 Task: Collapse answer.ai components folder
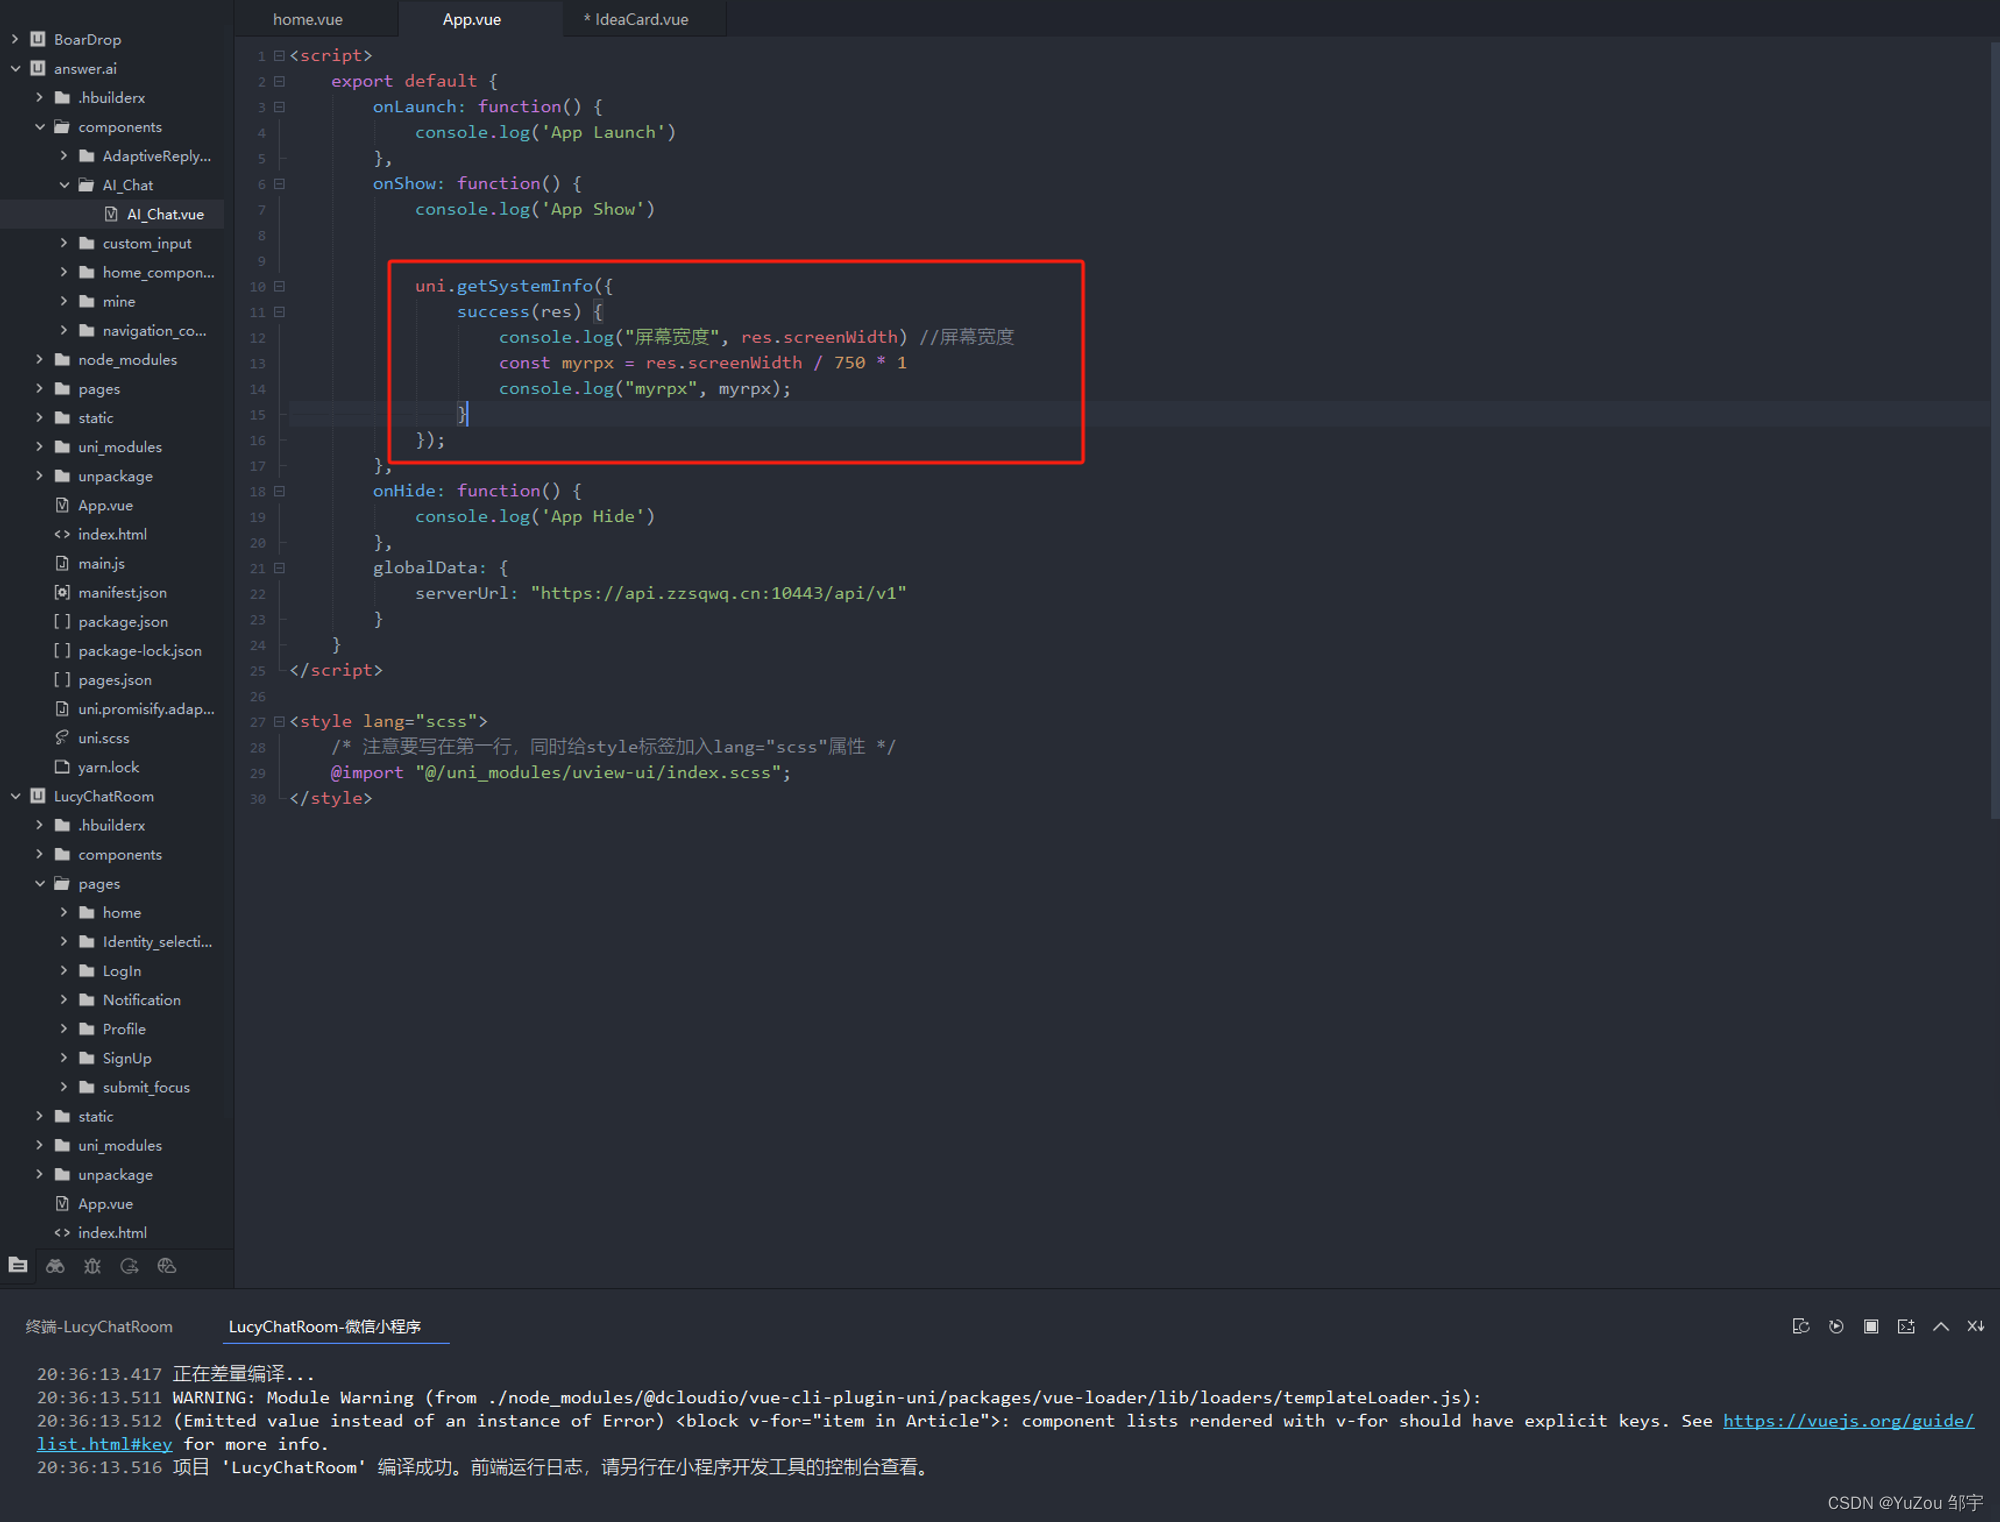[x=39, y=126]
